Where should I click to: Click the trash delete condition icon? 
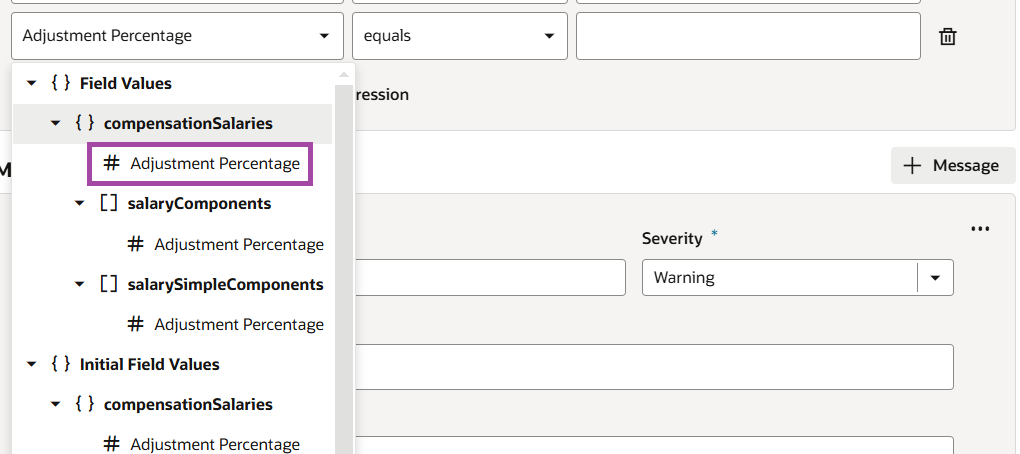[x=948, y=37]
